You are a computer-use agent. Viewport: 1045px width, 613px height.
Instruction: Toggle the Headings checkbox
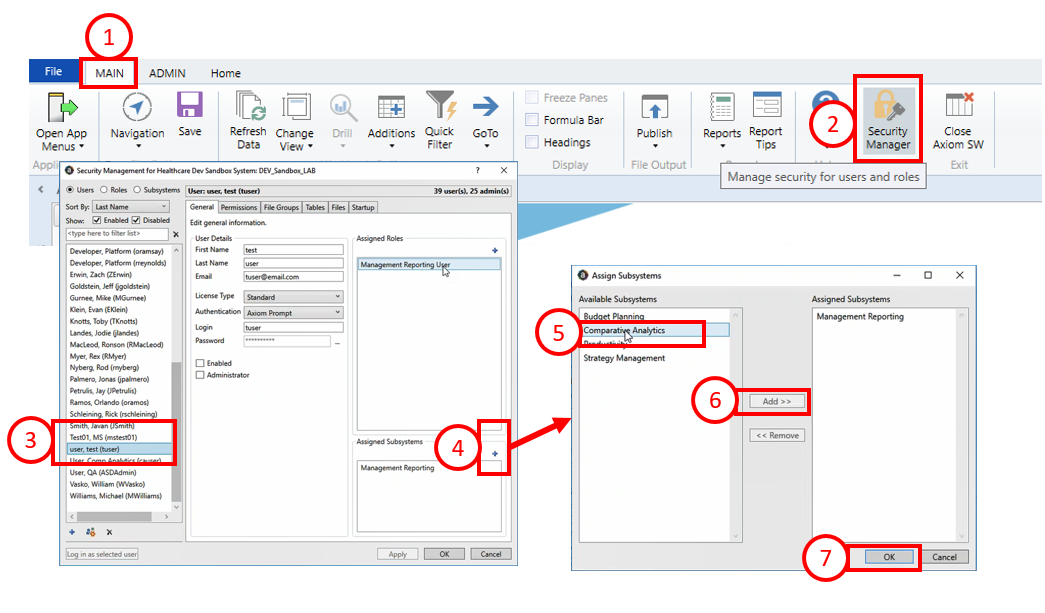tap(532, 142)
